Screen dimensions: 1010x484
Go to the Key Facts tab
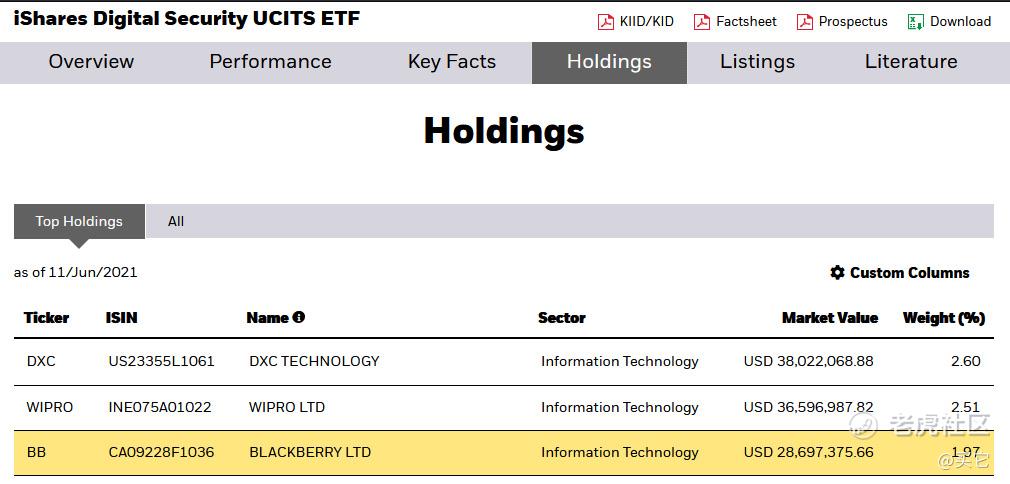click(x=451, y=62)
